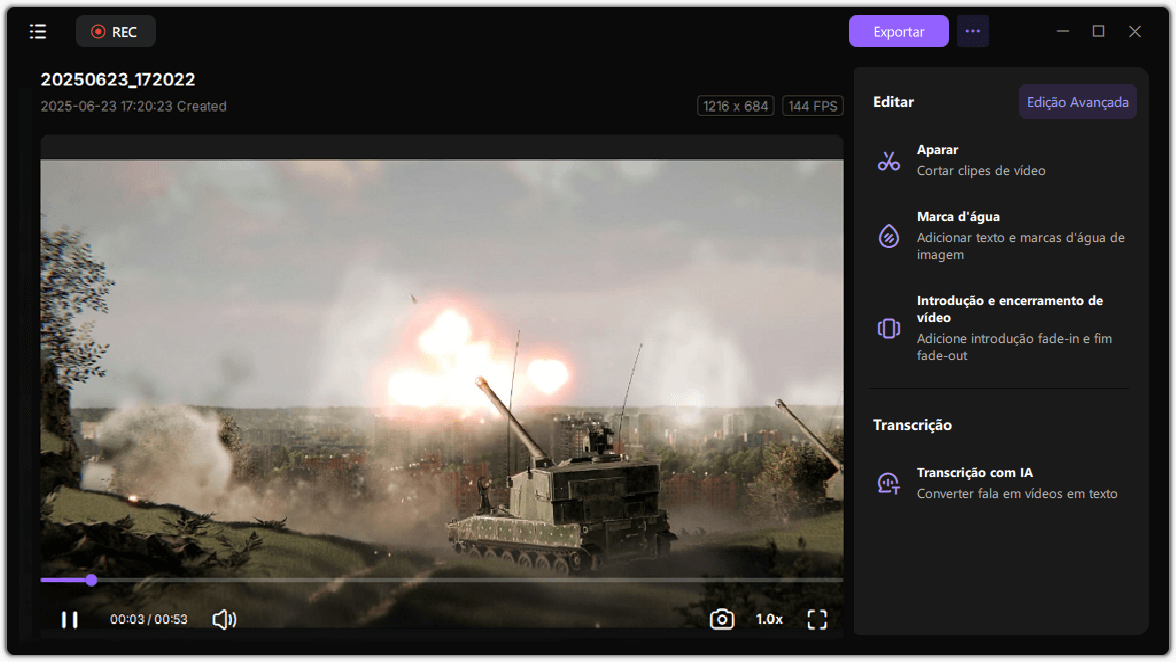
Task: Minimize the application window
Action: [x=1063, y=31]
